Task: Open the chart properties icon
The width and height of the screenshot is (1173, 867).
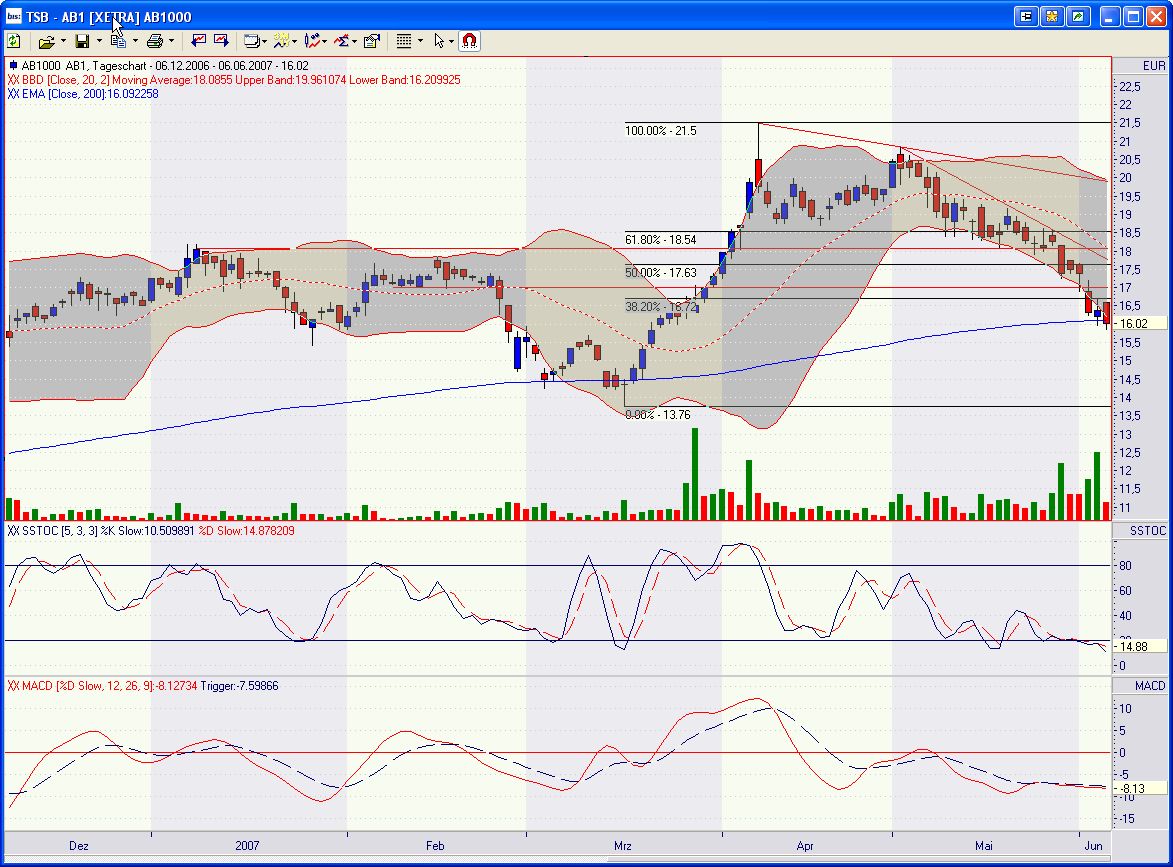Action: pyautogui.click(x=372, y=41)
